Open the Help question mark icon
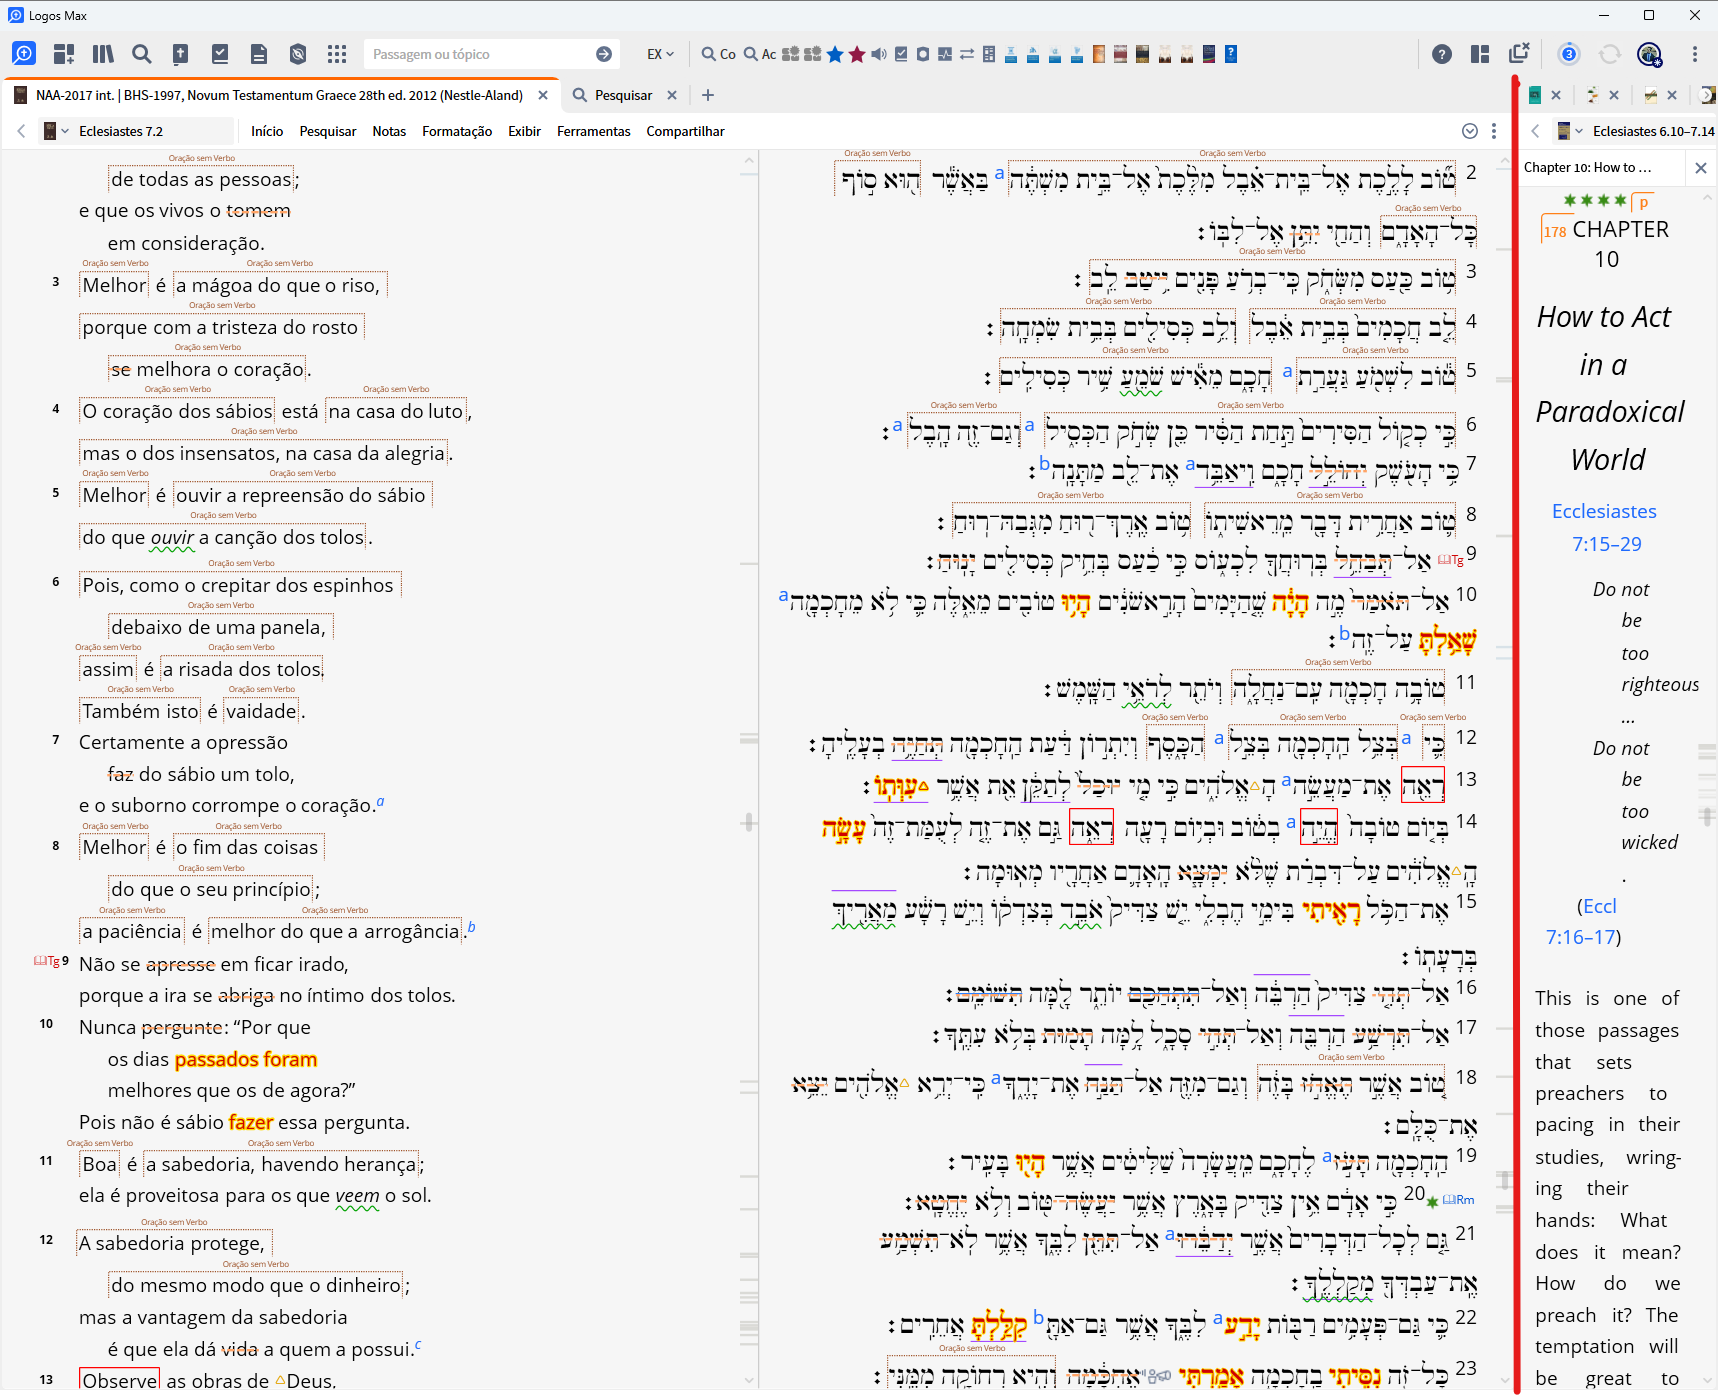The width and height of the screenshot is (1718, 1395). [1442, 54]
